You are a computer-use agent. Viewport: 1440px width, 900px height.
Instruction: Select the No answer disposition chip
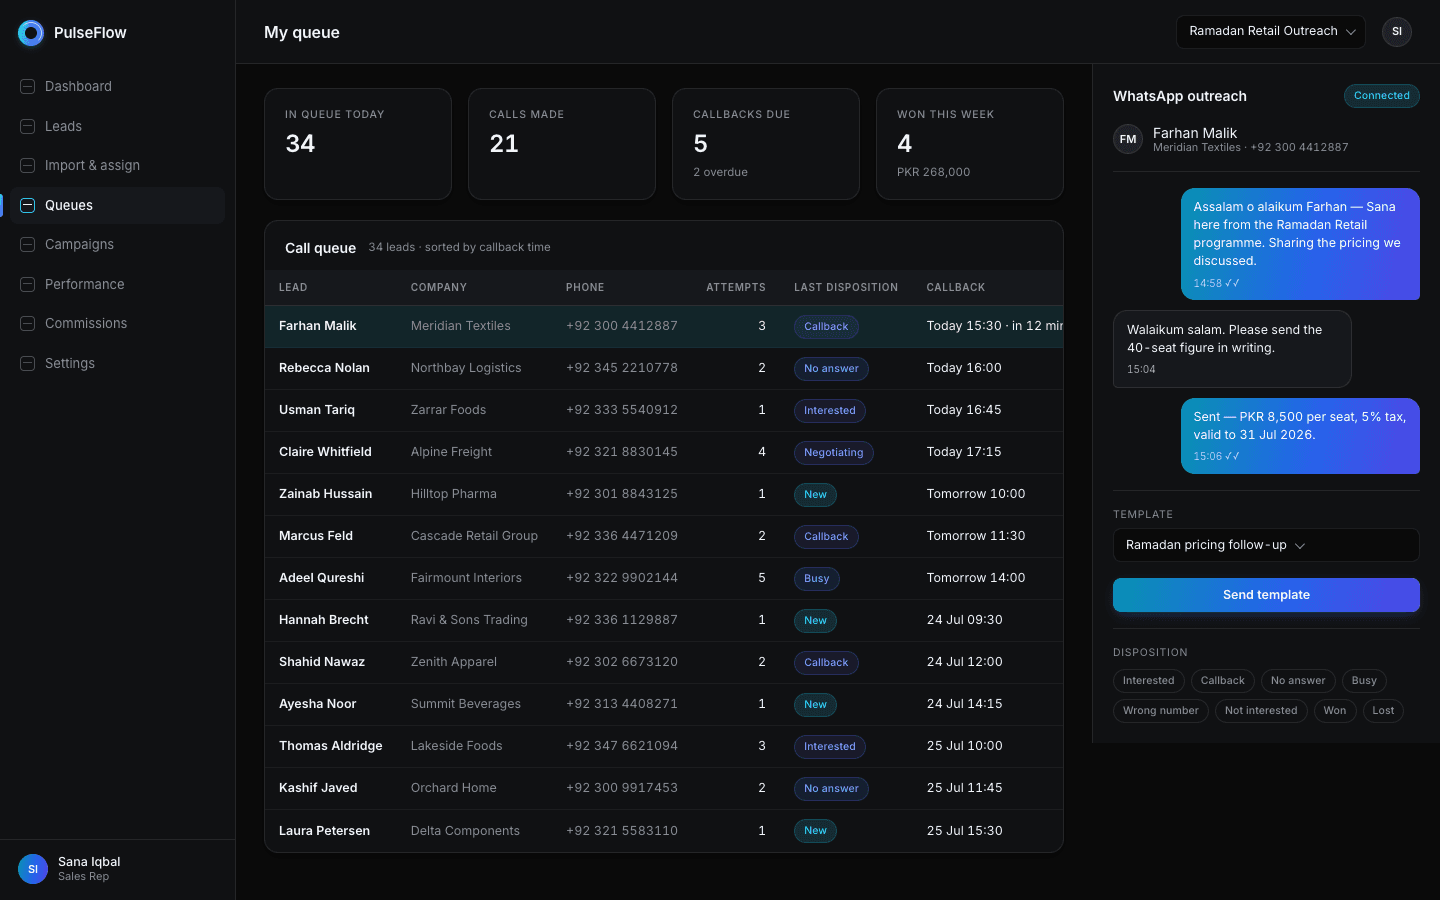(x=1298, y=681)
